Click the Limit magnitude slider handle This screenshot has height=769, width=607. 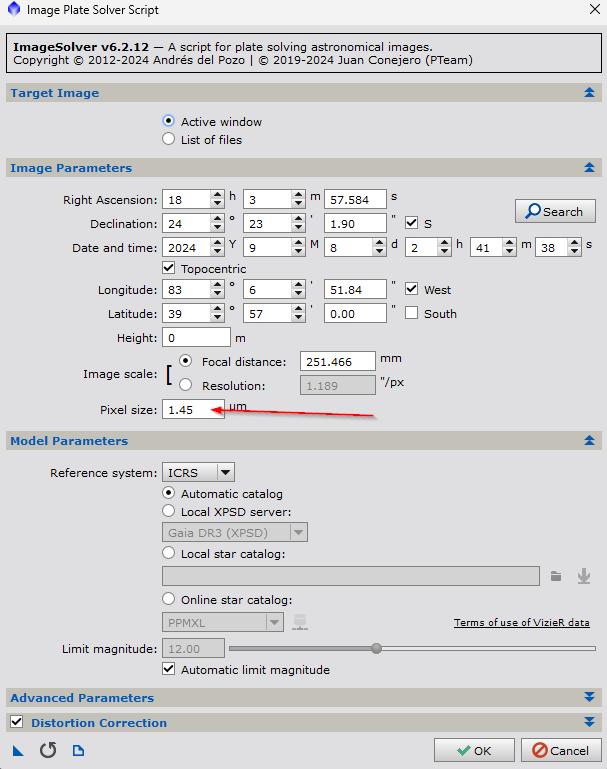(376, 648)
